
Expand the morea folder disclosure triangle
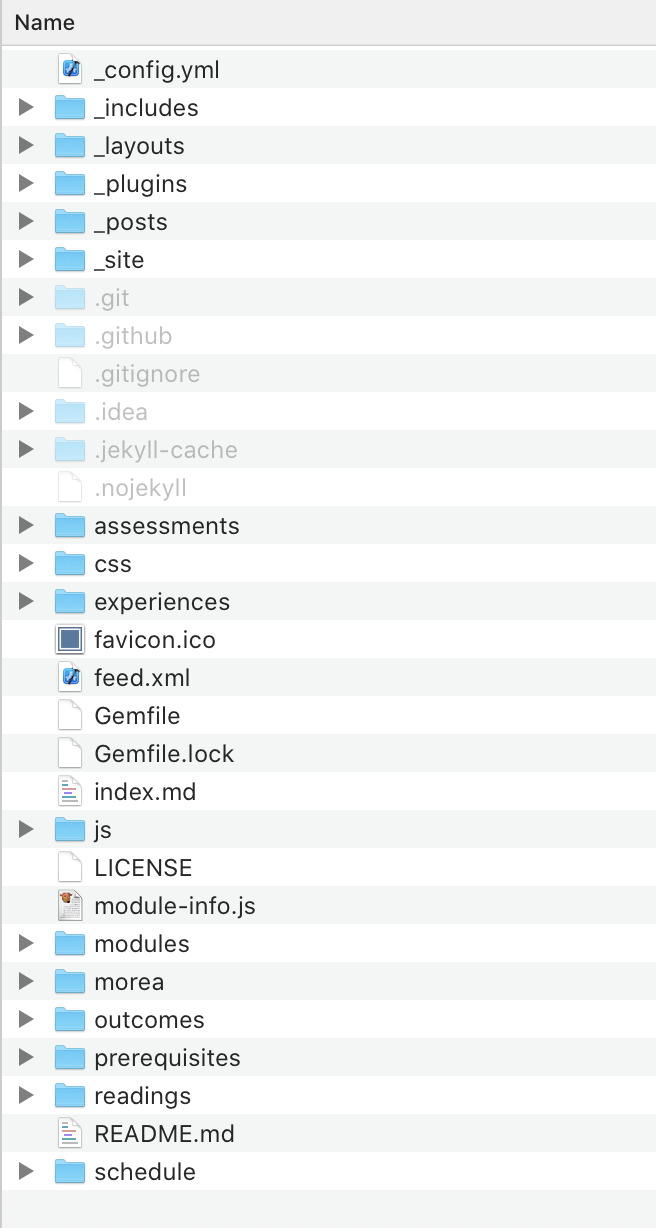[x=27, y=982]
